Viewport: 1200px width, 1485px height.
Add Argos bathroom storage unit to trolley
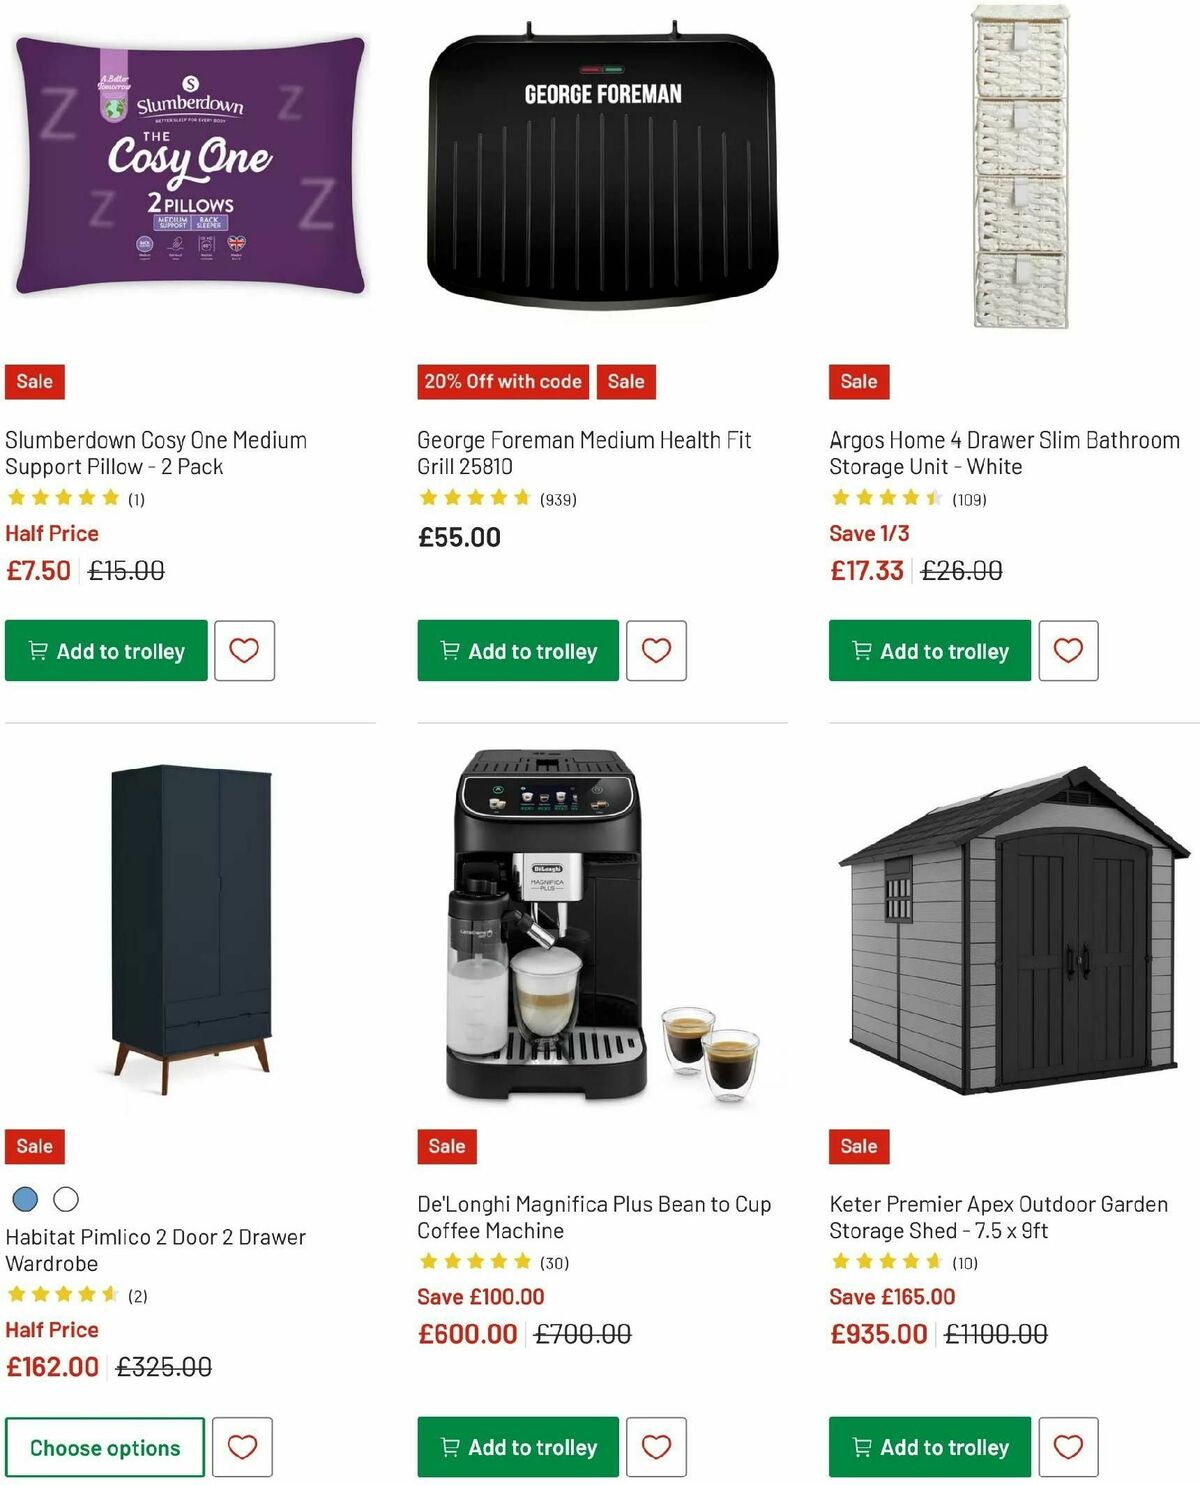(928, 651)
